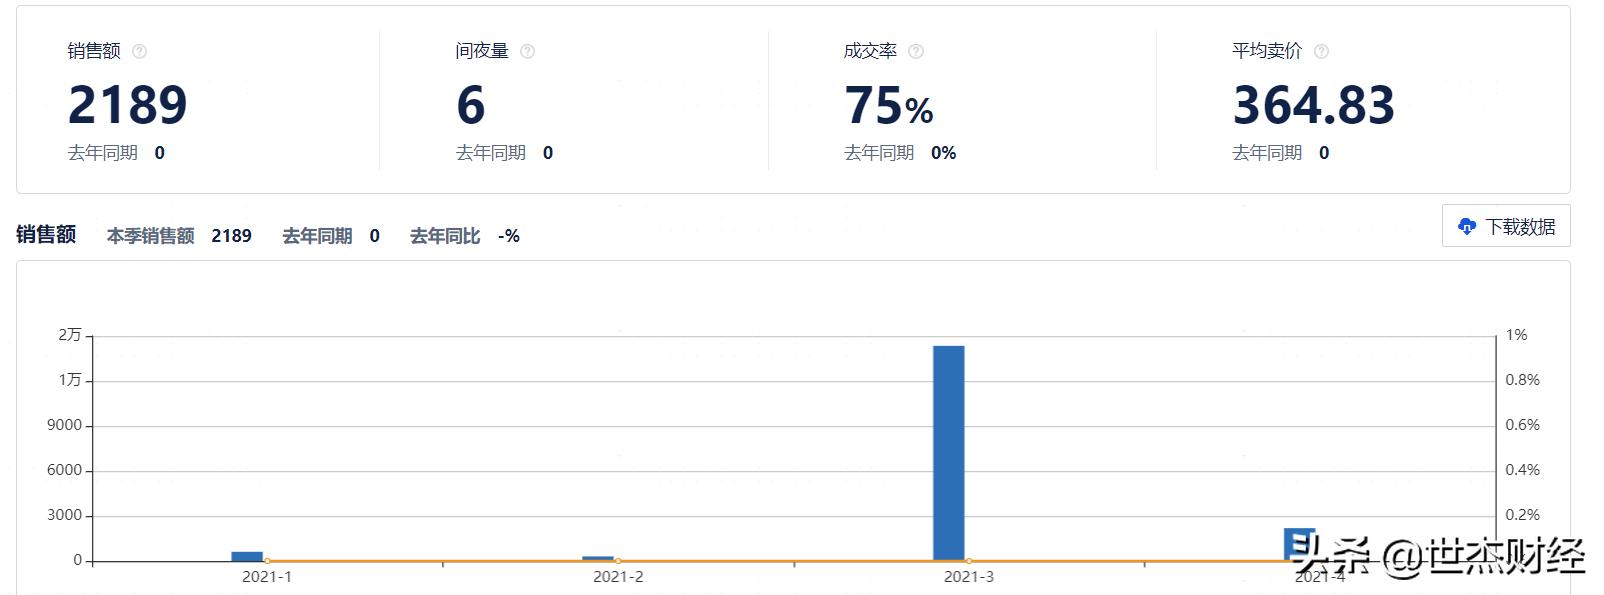
Task: Click the 本季销售额 label
Action: (151, 236)
